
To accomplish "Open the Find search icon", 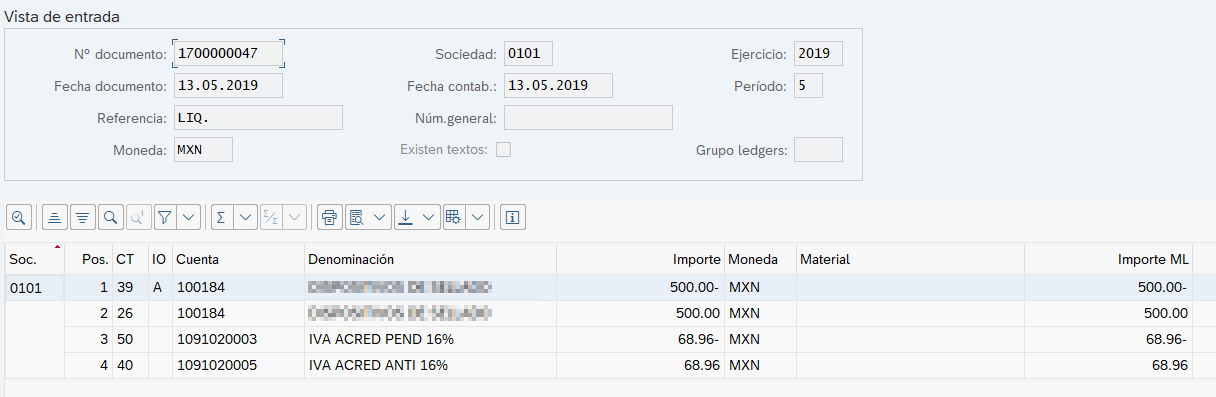I will 110,217.
